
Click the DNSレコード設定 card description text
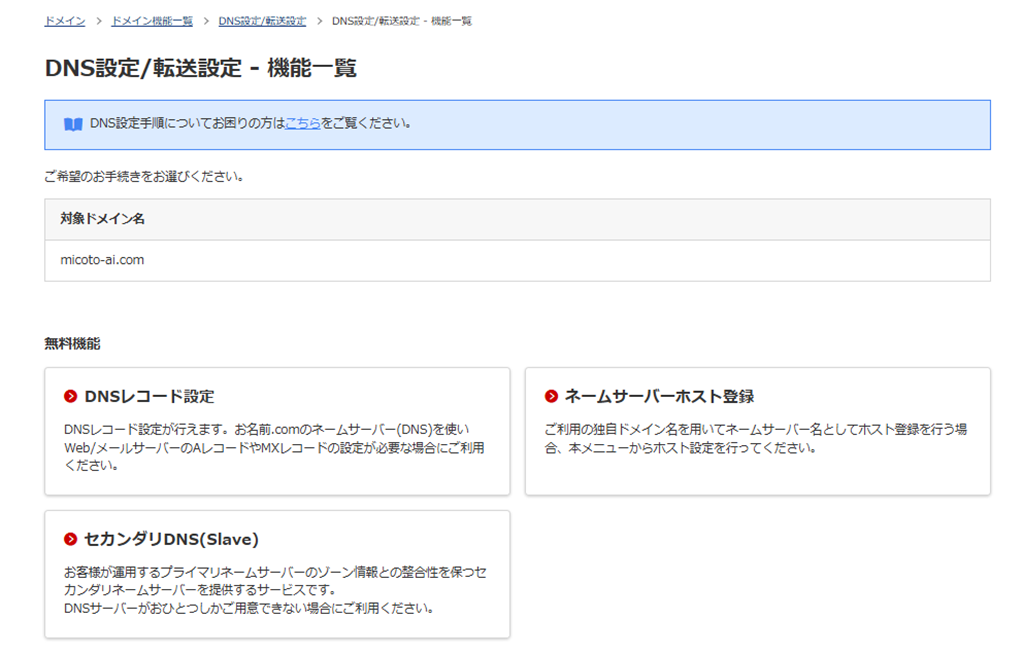[x=274, y=448]
